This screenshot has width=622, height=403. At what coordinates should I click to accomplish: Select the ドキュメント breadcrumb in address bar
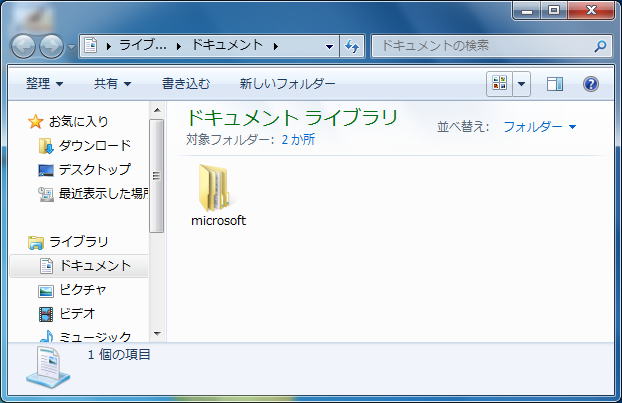[228, 45]
